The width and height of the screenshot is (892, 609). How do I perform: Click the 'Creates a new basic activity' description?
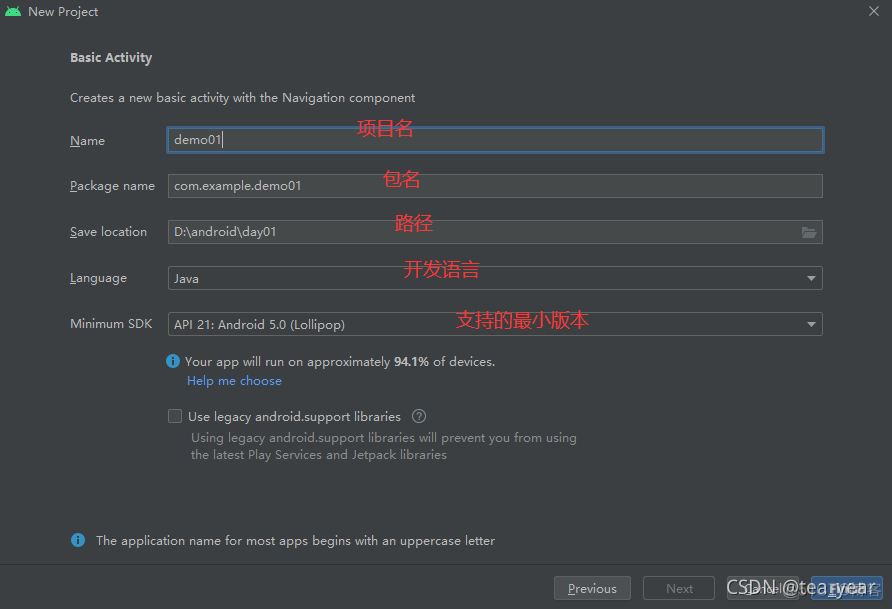[242, 98]
